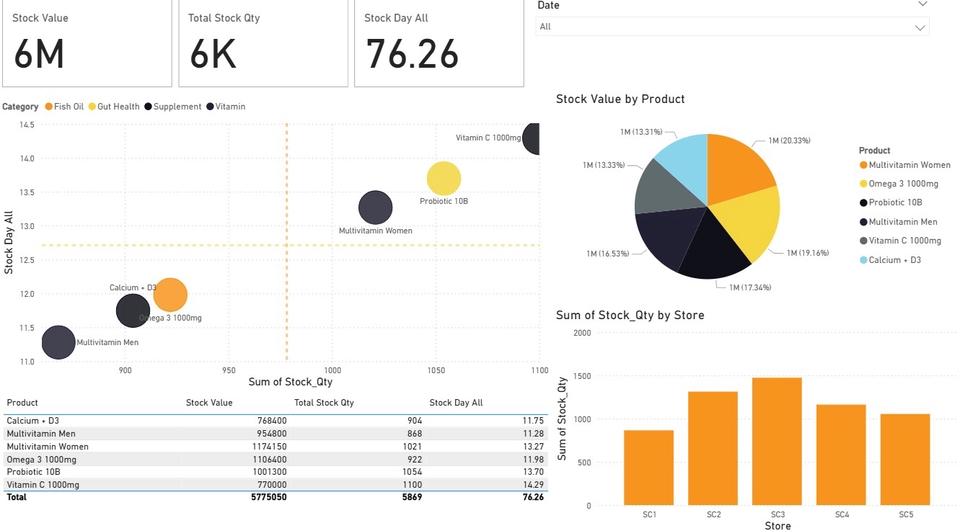Click the Vitamin C 1000mg legend marker
This screenshot has height=531, width=960.
tap(864, 241)
